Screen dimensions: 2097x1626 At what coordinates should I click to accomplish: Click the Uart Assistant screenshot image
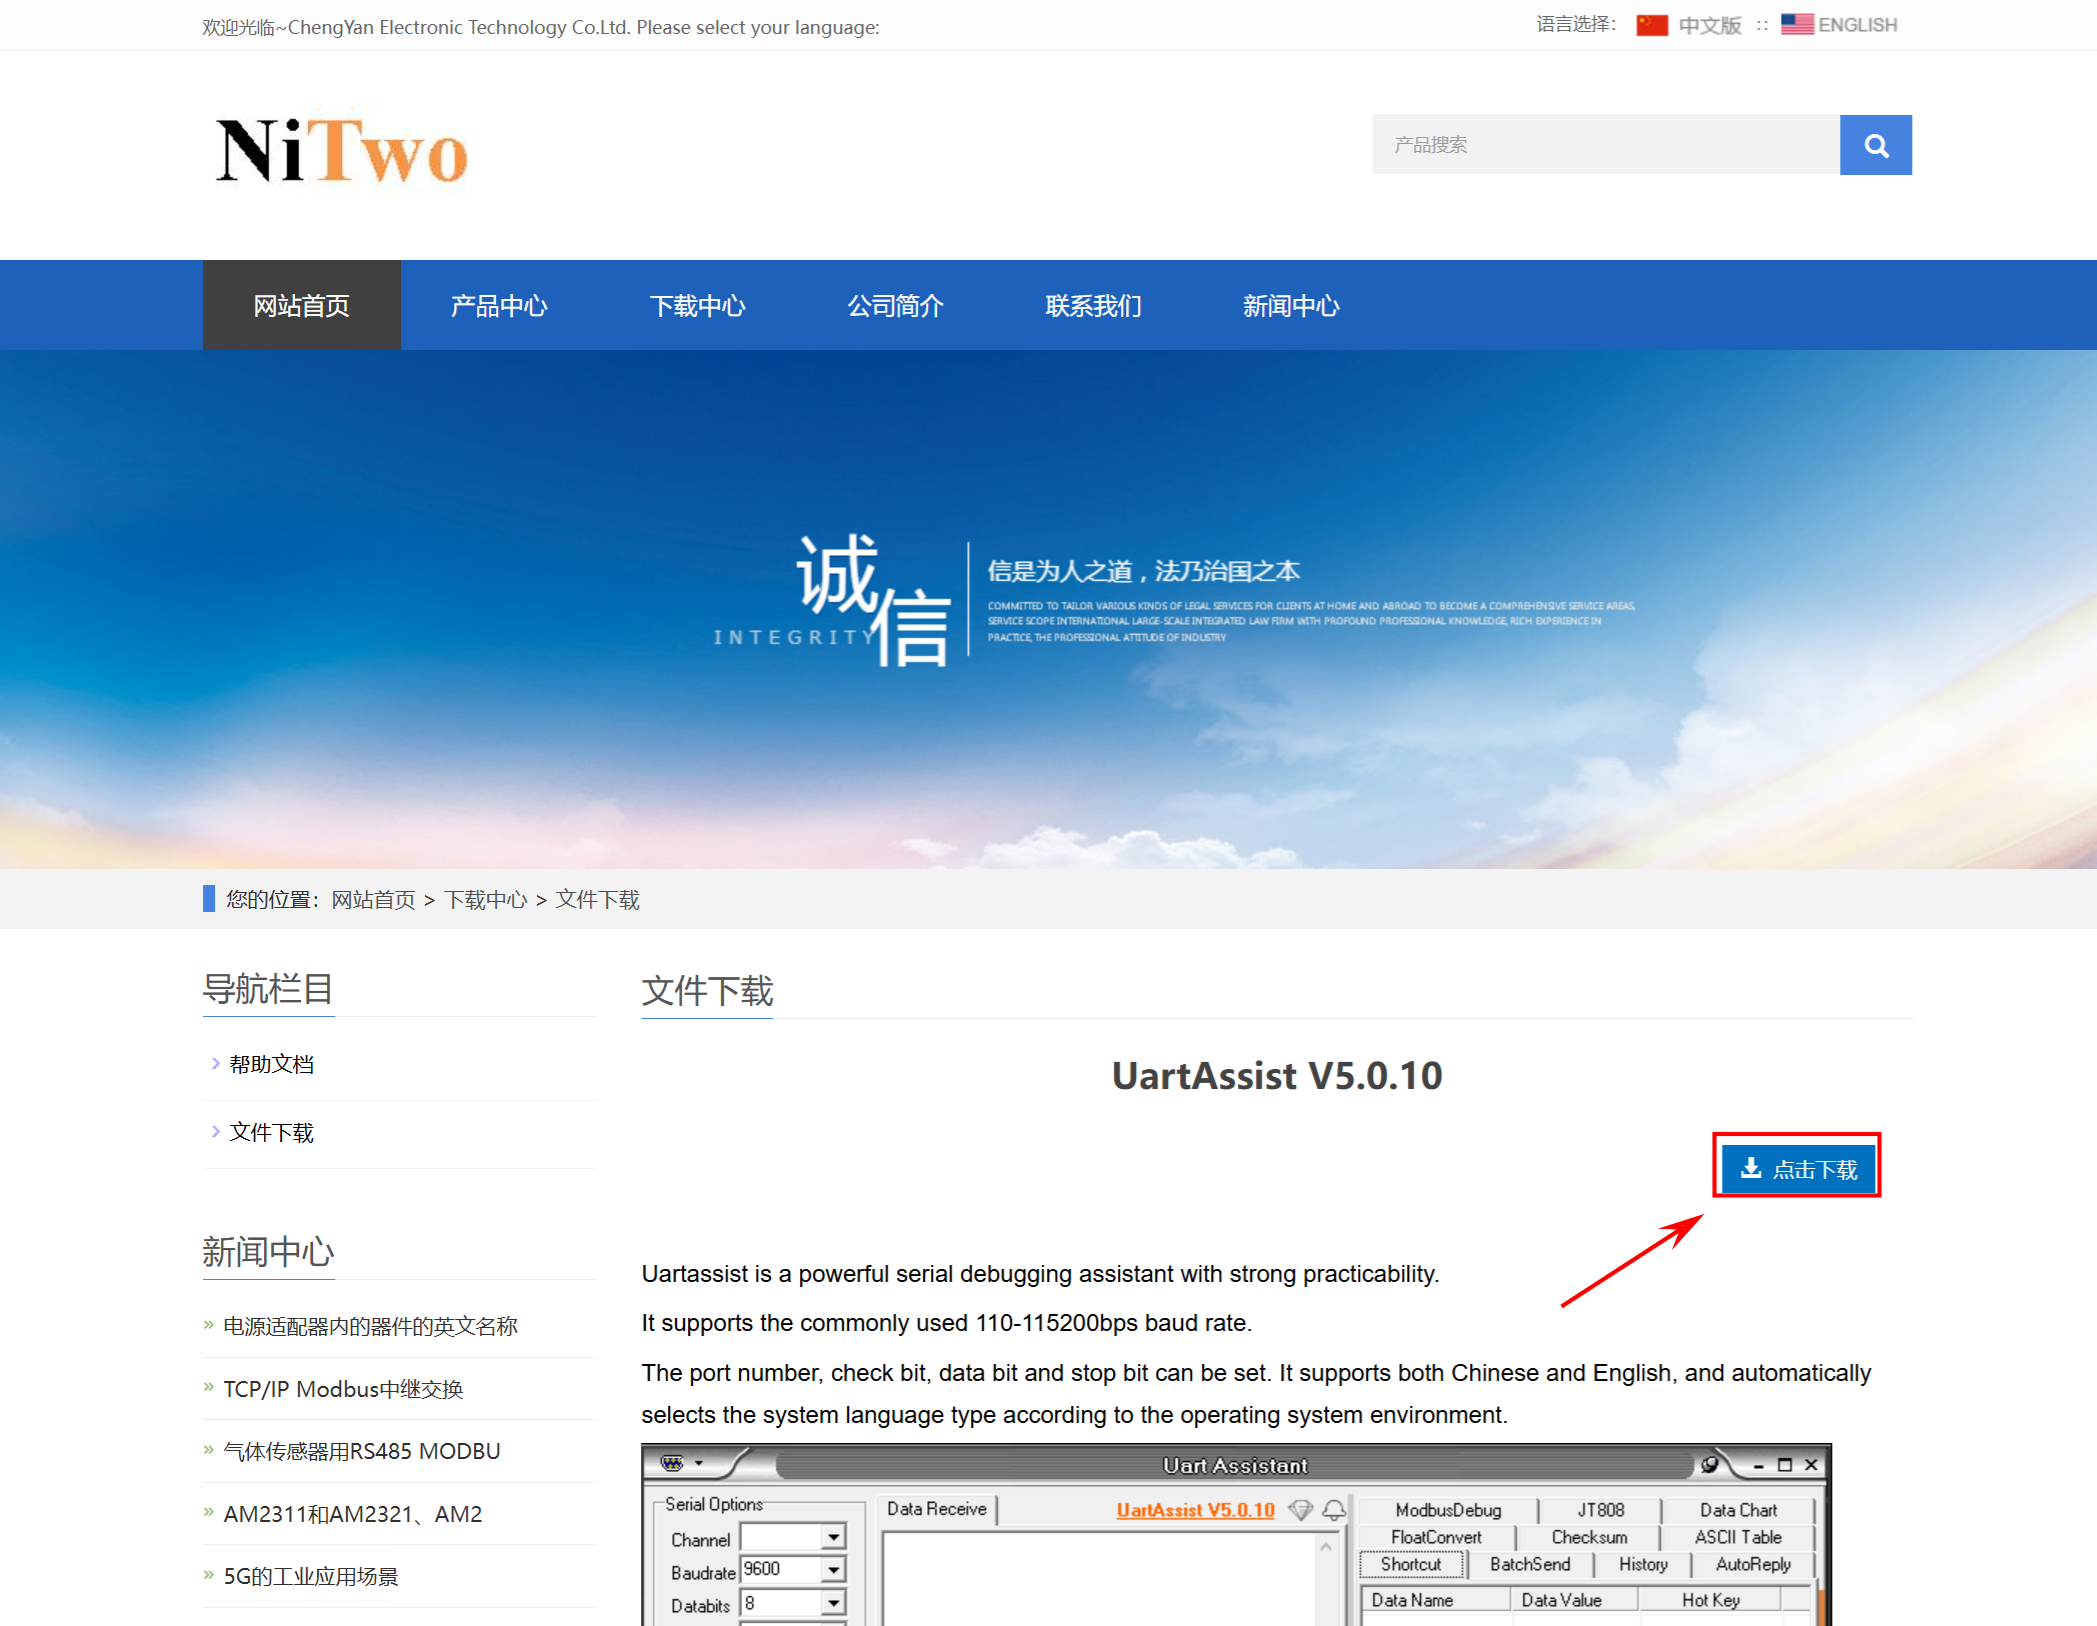(x=1236, y=1535)
